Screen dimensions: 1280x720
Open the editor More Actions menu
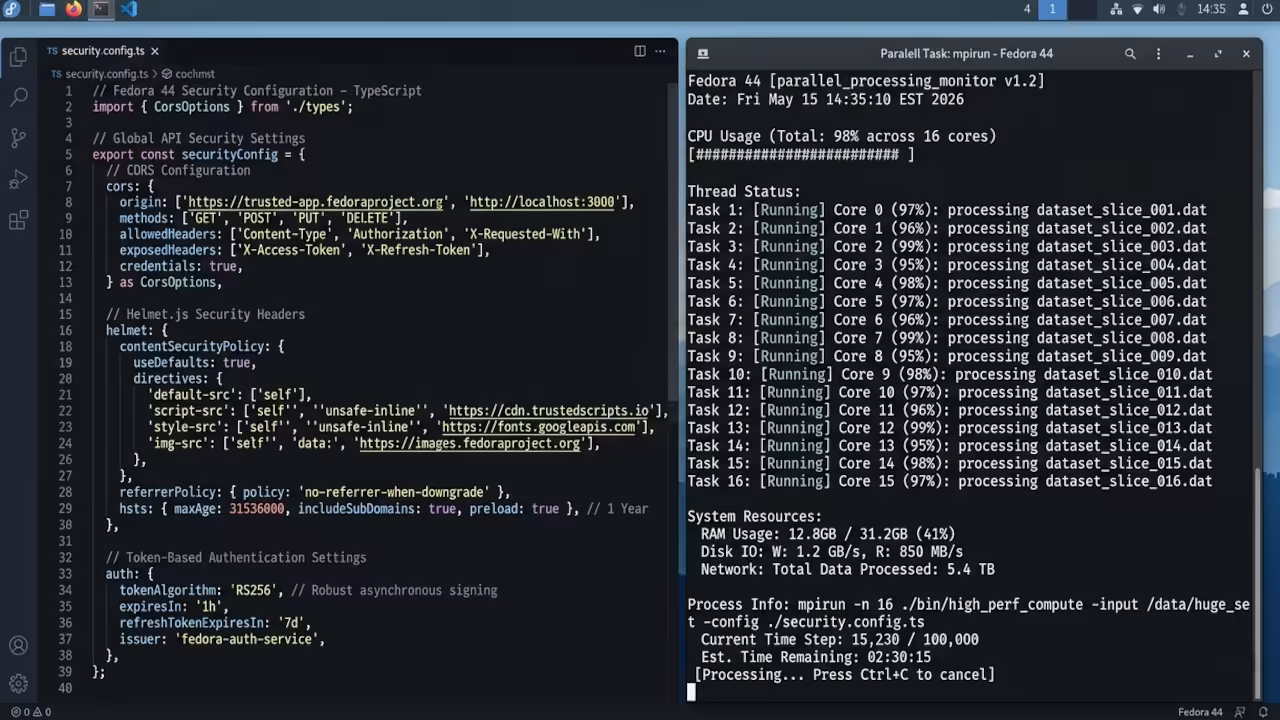pyautogui.click(x=661, y=51)
